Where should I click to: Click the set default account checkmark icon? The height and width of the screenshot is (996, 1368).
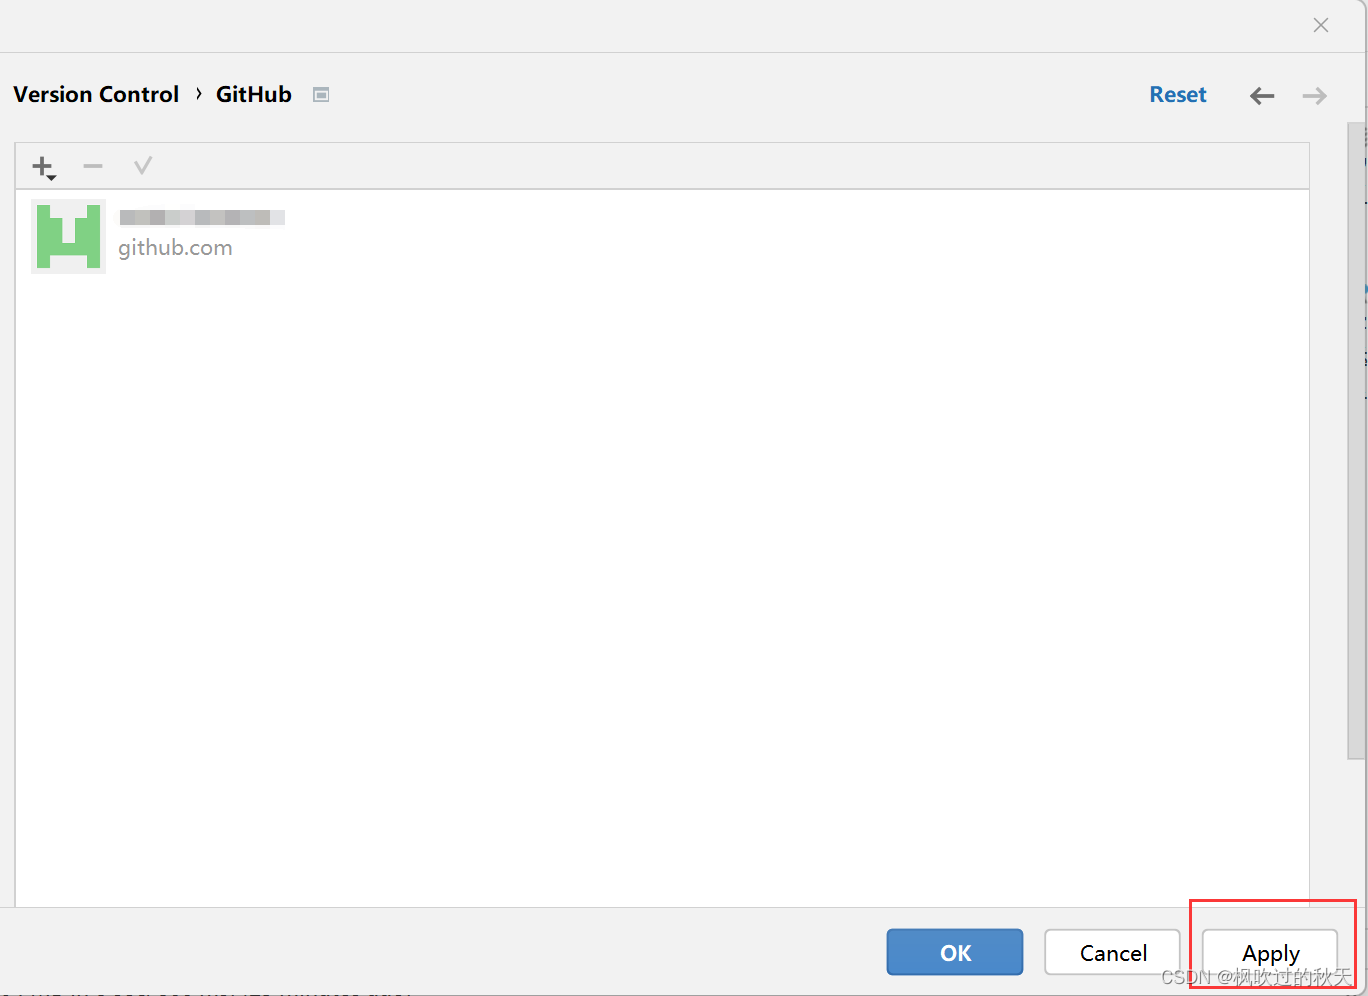tap(142, 166)
